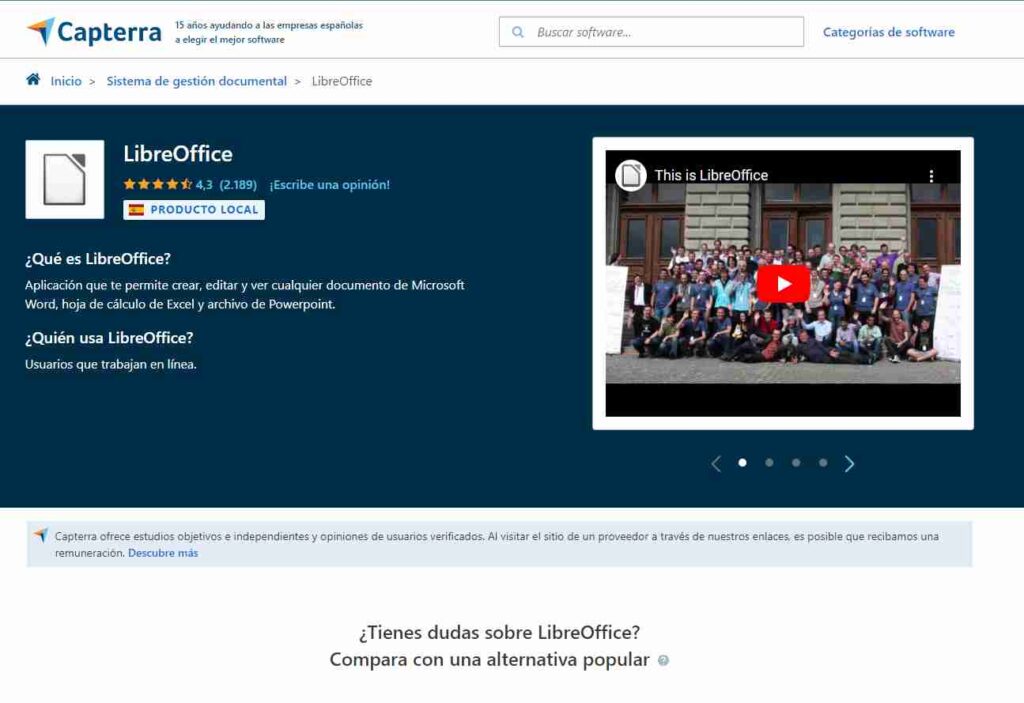1024x703 pixels.
Task: Click the home icon in the breadcrumb
Action: click(33, 80)
